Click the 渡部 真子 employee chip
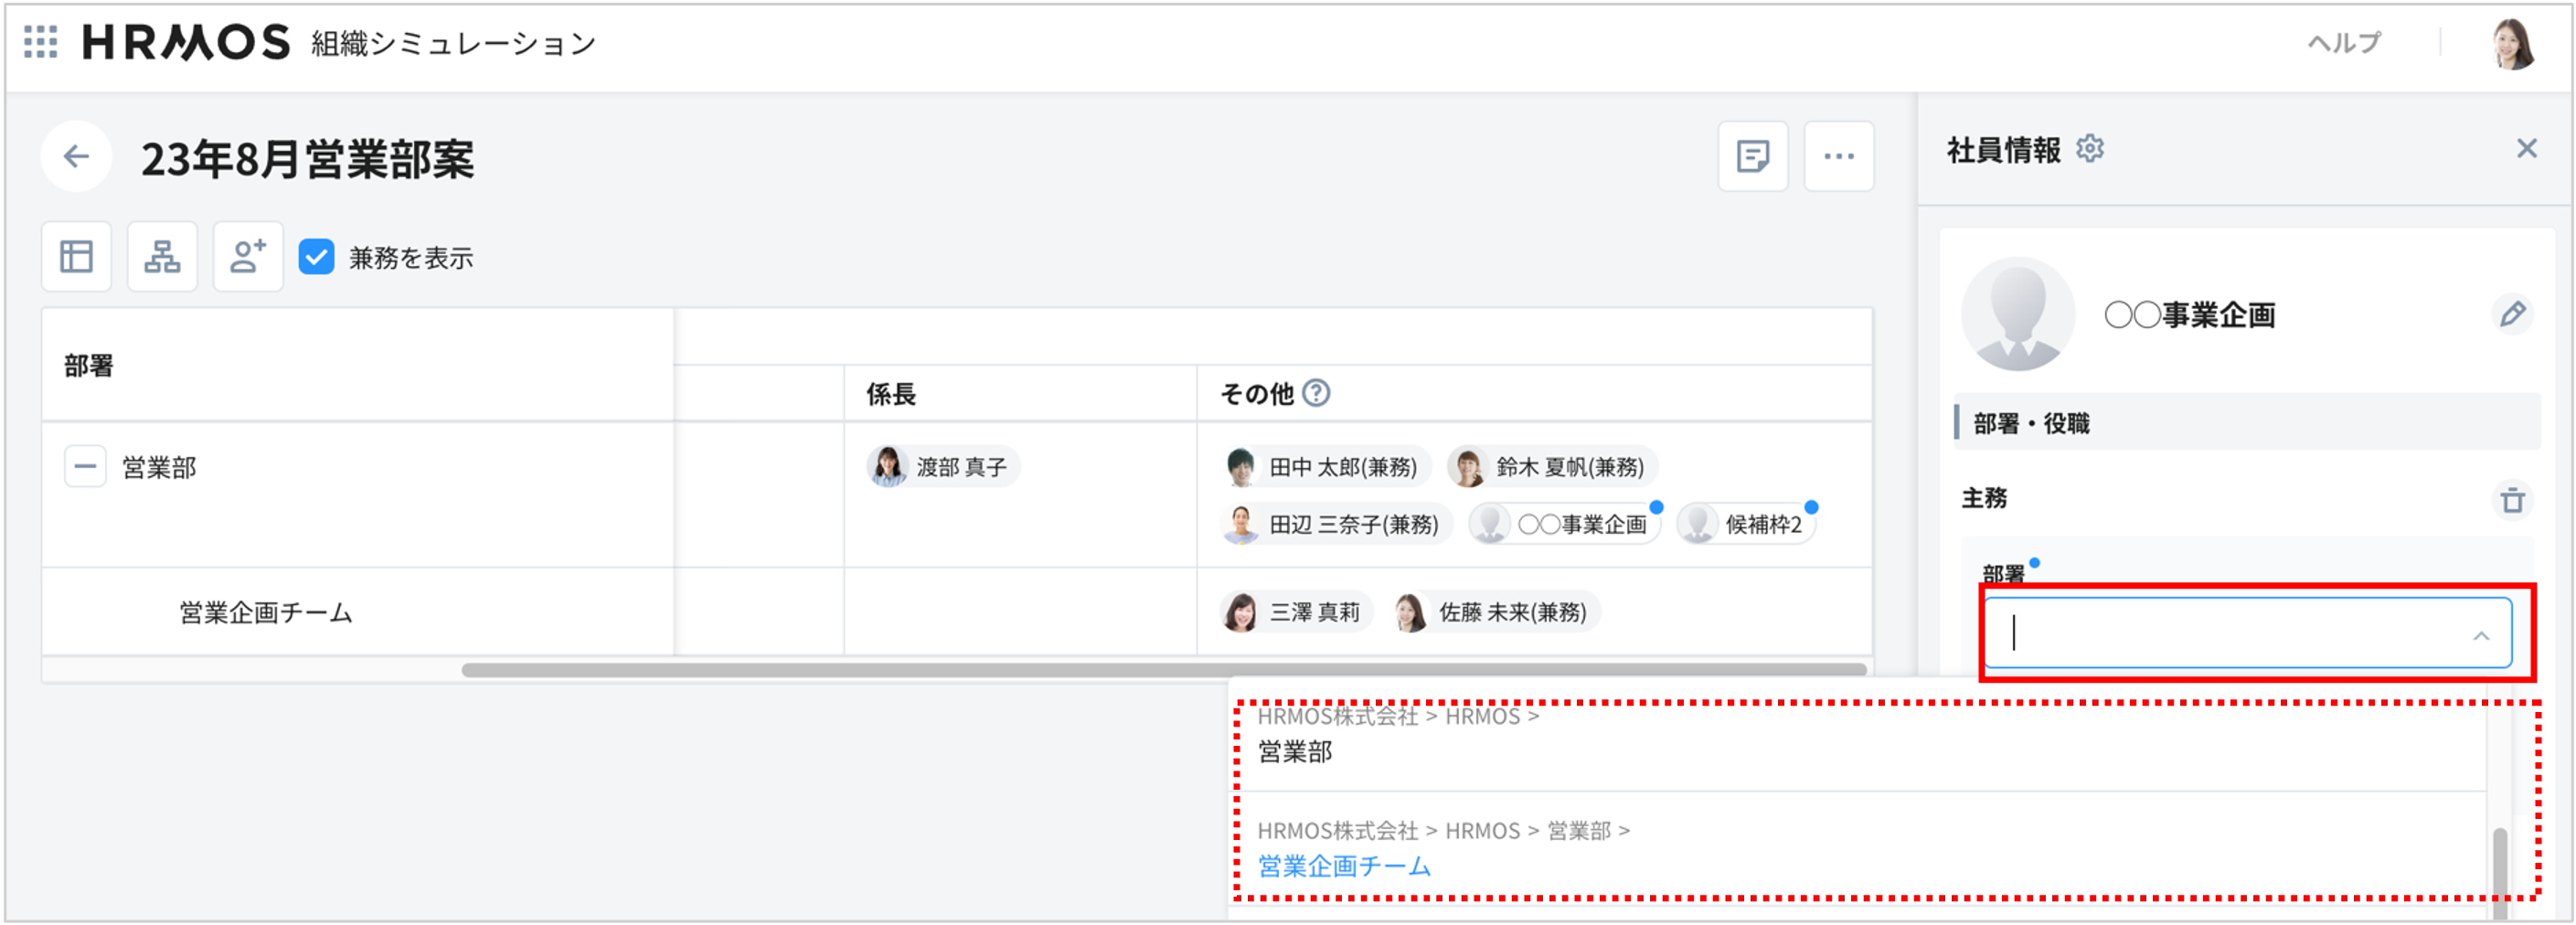Viewport: 2576px width, 925px height. [x=941, y=466]
